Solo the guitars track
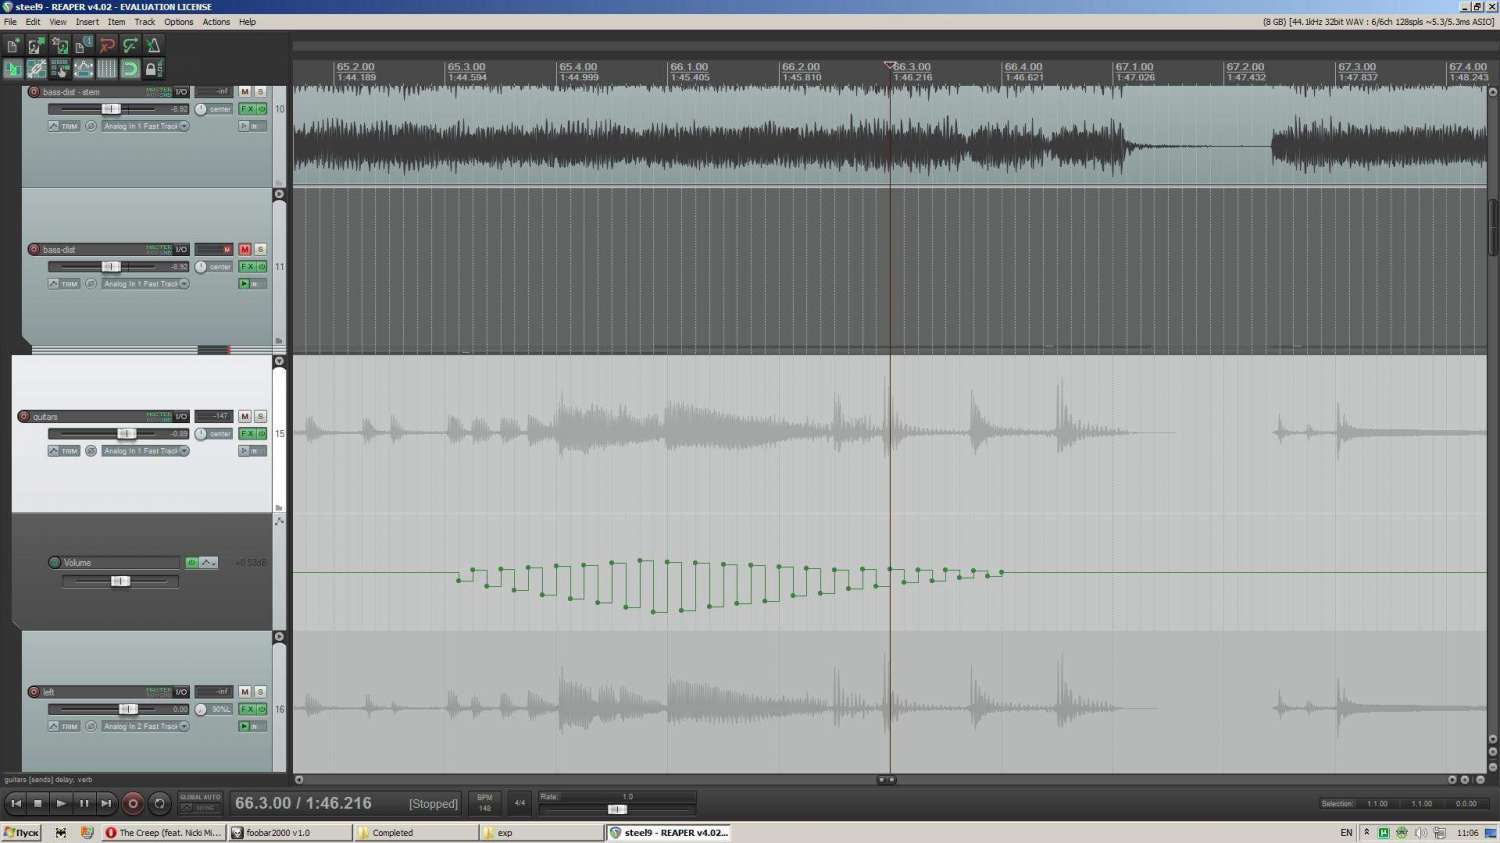 point(260,416)
